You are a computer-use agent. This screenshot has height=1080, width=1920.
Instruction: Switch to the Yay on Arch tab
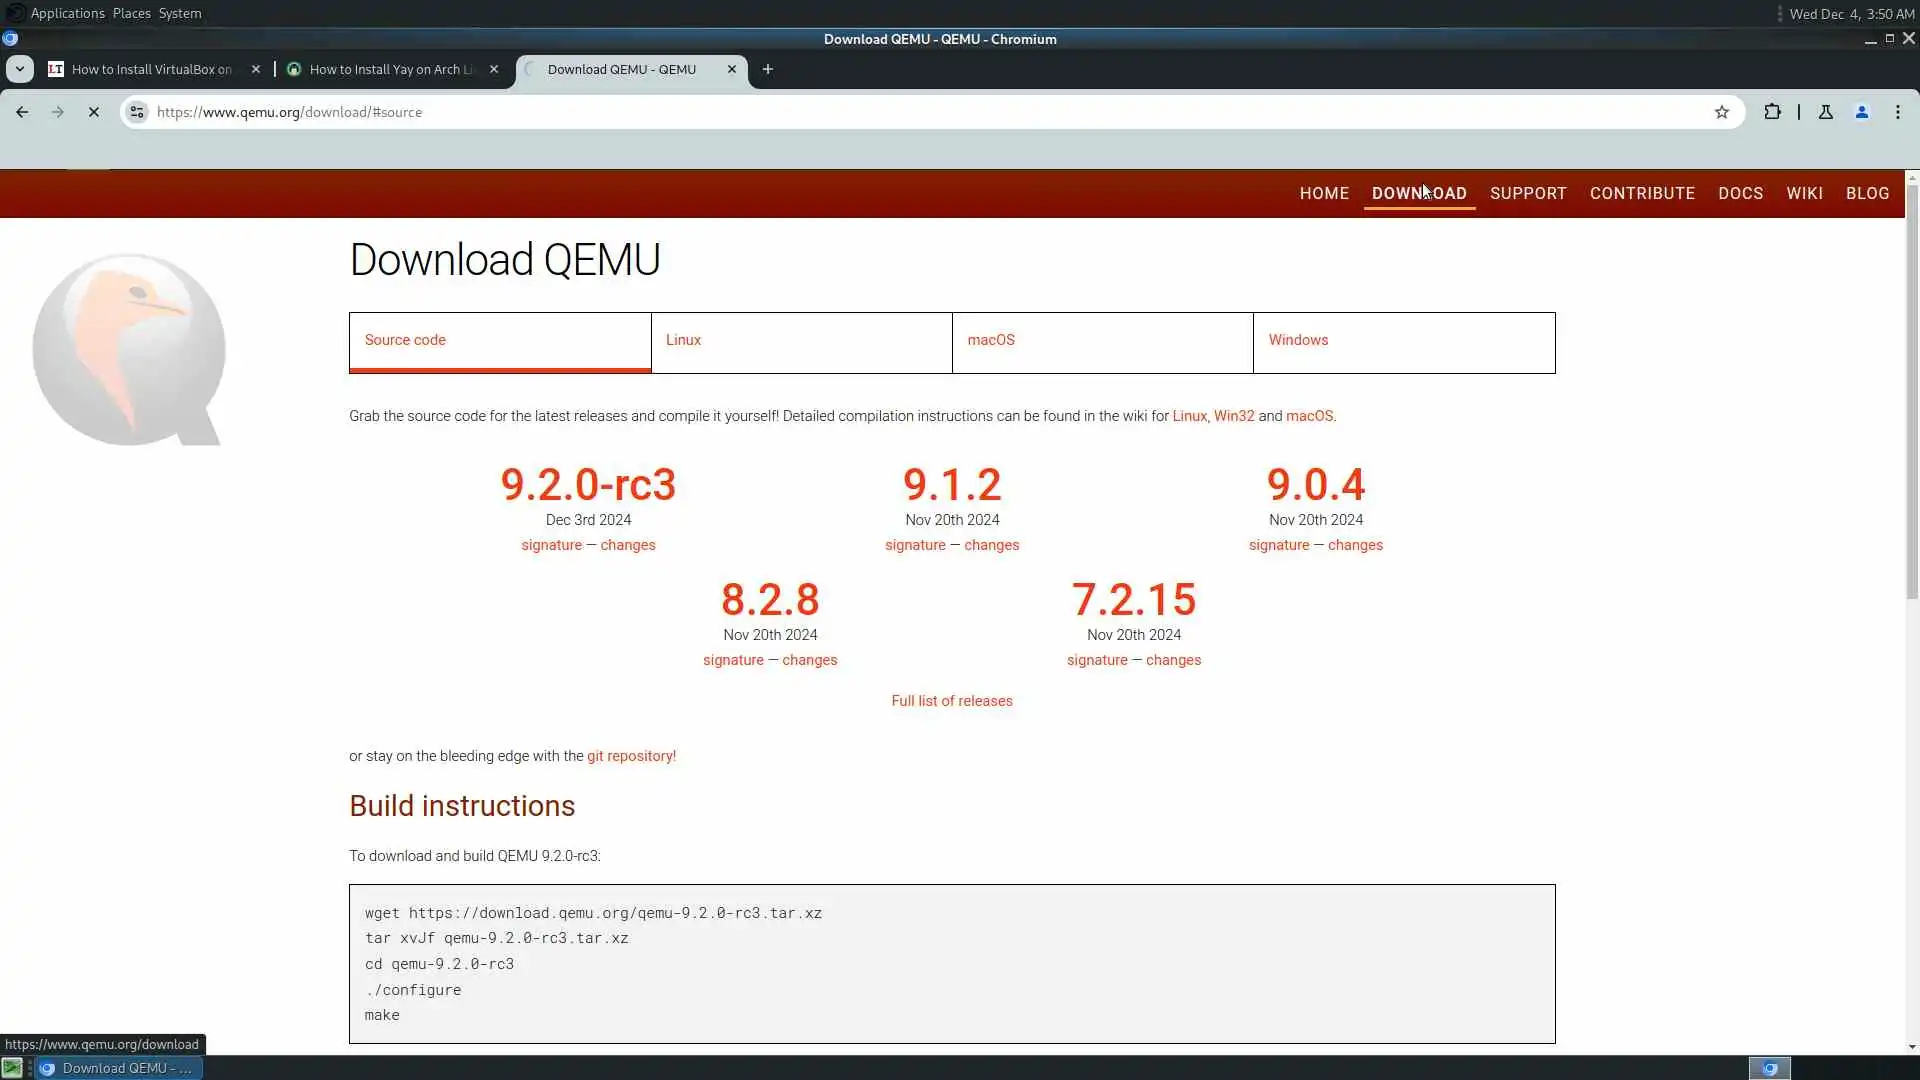[390, 69]
